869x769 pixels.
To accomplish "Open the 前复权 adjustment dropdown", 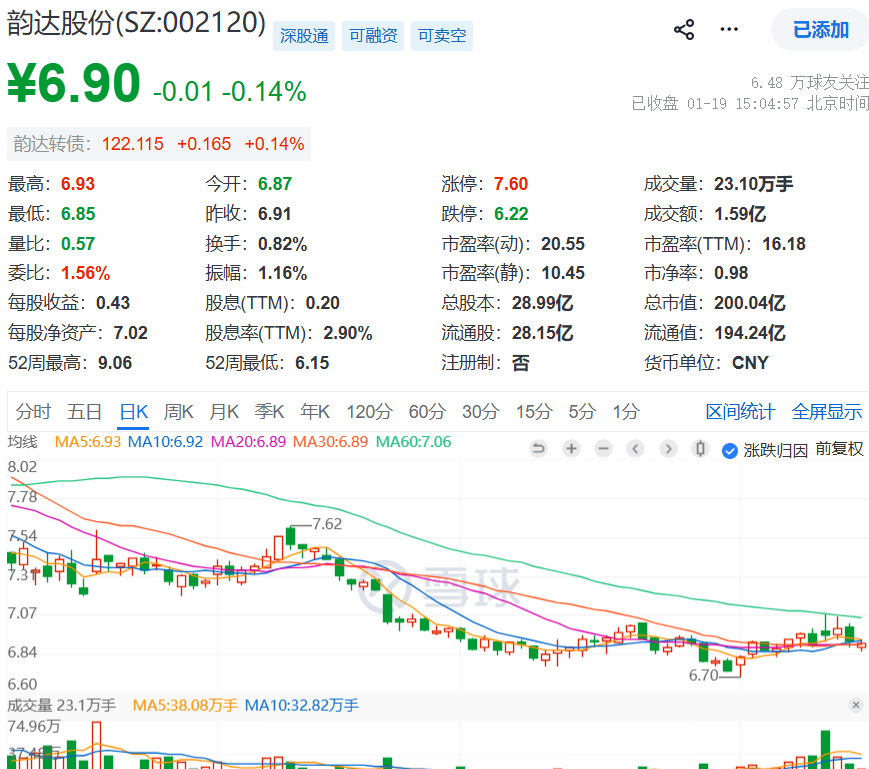I will (839, 449).
